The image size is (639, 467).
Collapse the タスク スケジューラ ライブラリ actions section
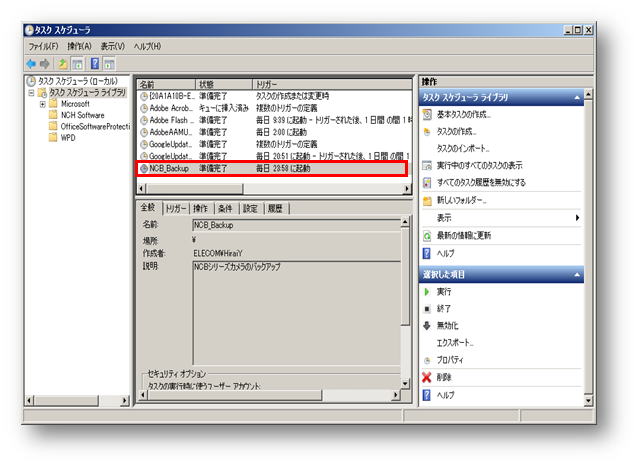(x=577, y=98)
